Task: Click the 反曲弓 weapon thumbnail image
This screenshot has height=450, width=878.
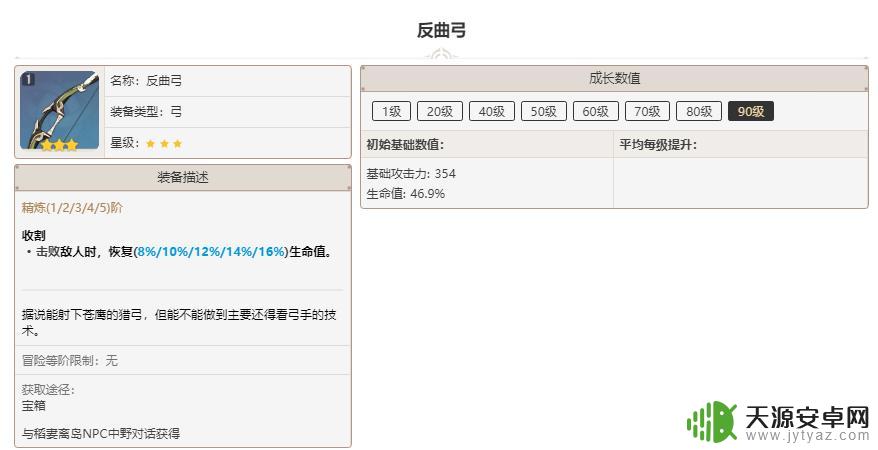Action: 59,111
